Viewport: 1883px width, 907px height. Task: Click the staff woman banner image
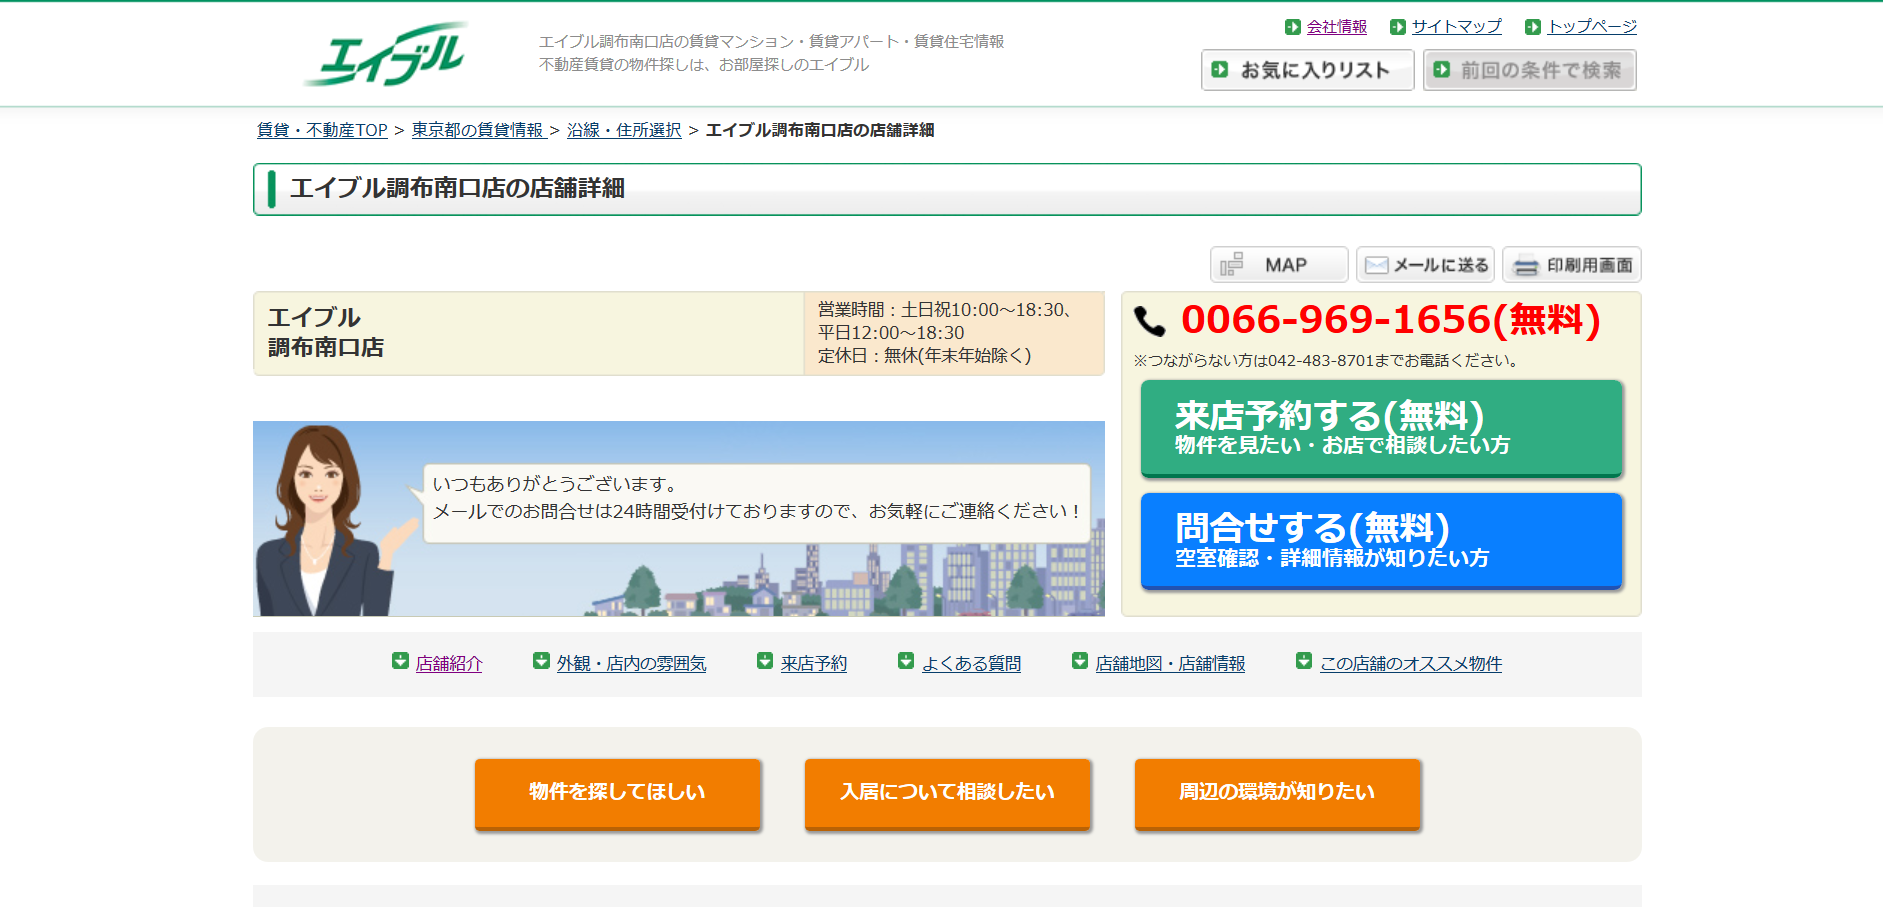click(679, 518)
